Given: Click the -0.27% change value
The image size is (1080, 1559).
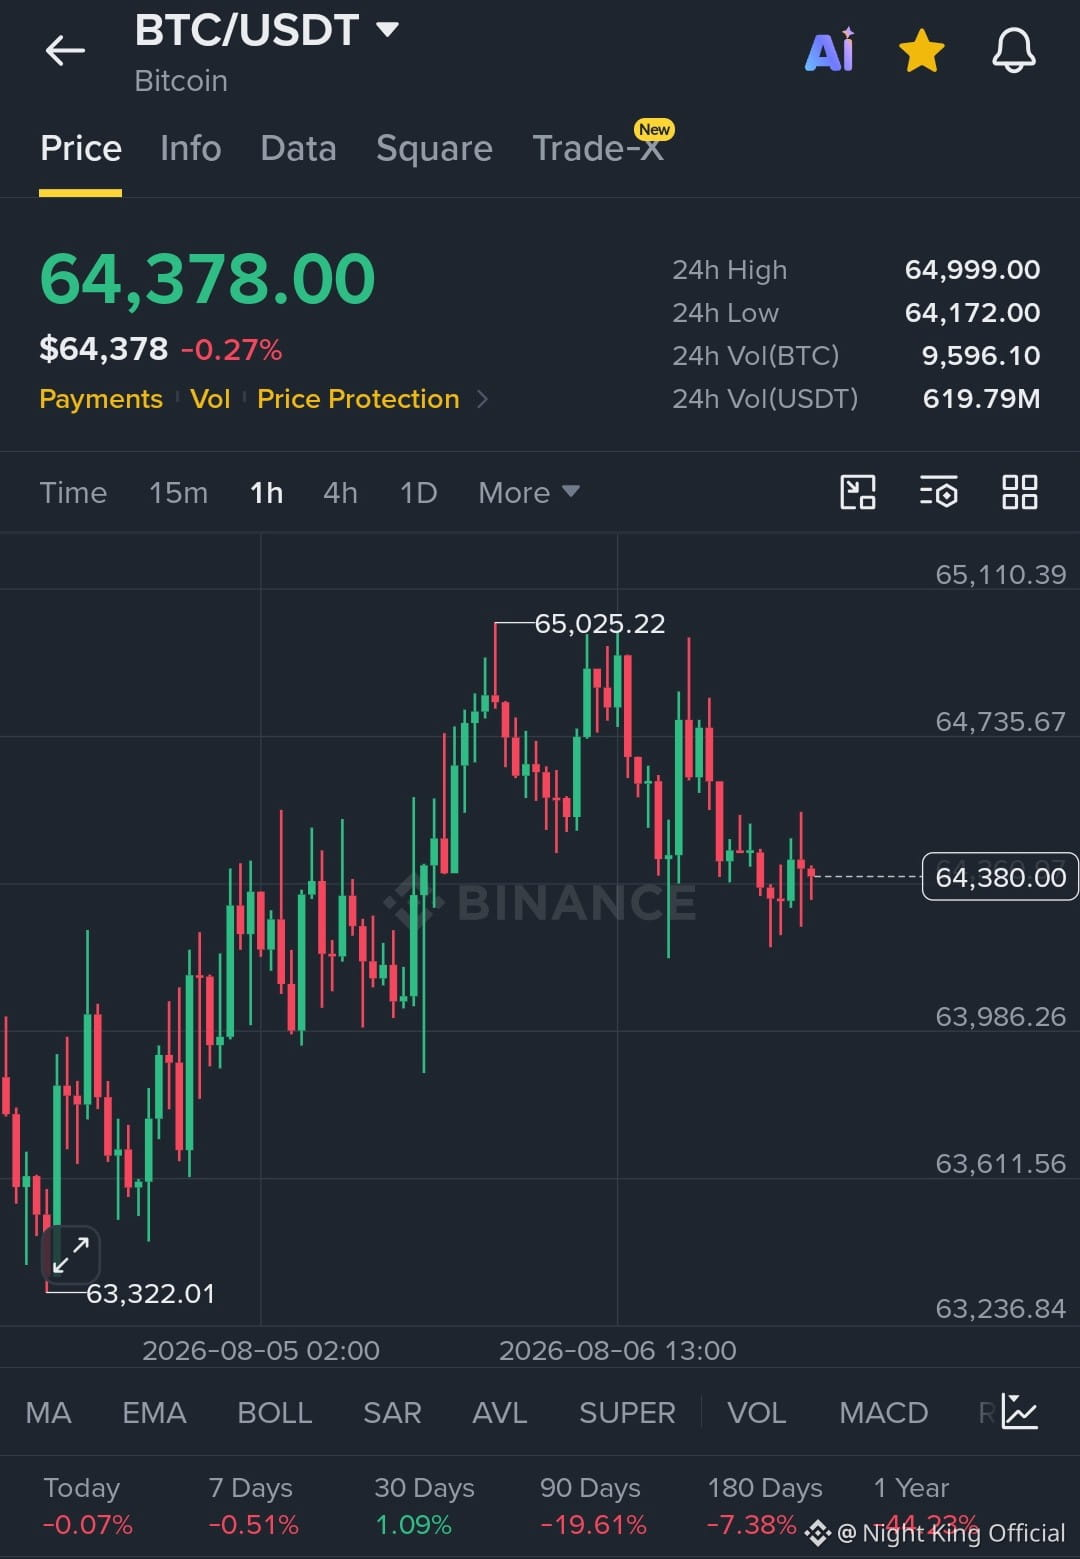Looking at the screenshot, I should [231, 350].
